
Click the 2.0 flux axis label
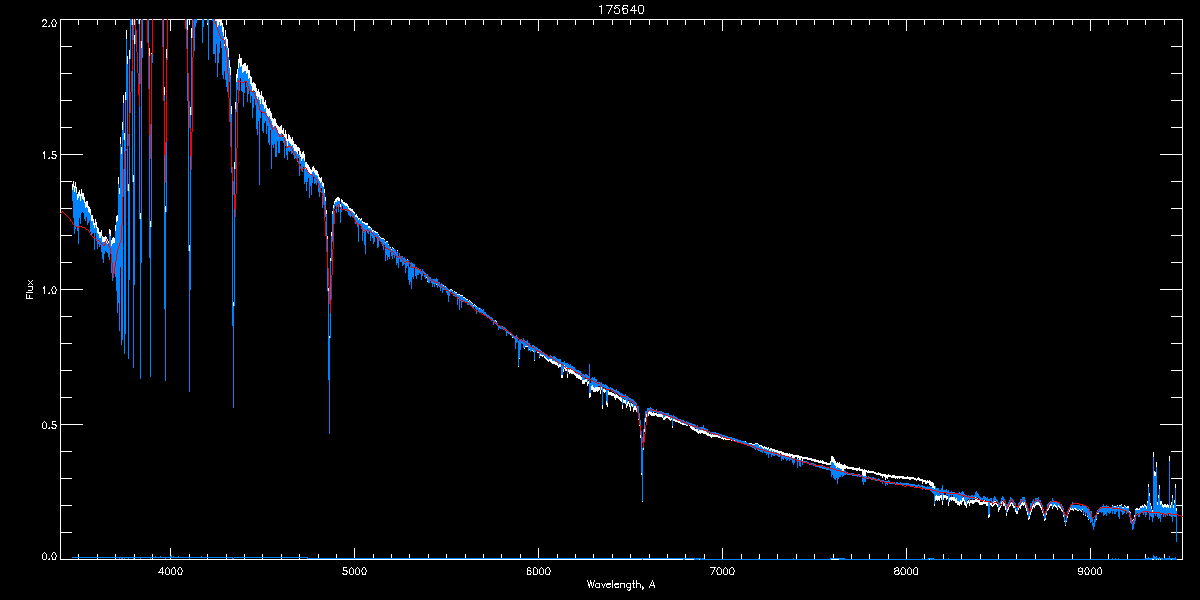pyautogui.click(x=48, y=21)
